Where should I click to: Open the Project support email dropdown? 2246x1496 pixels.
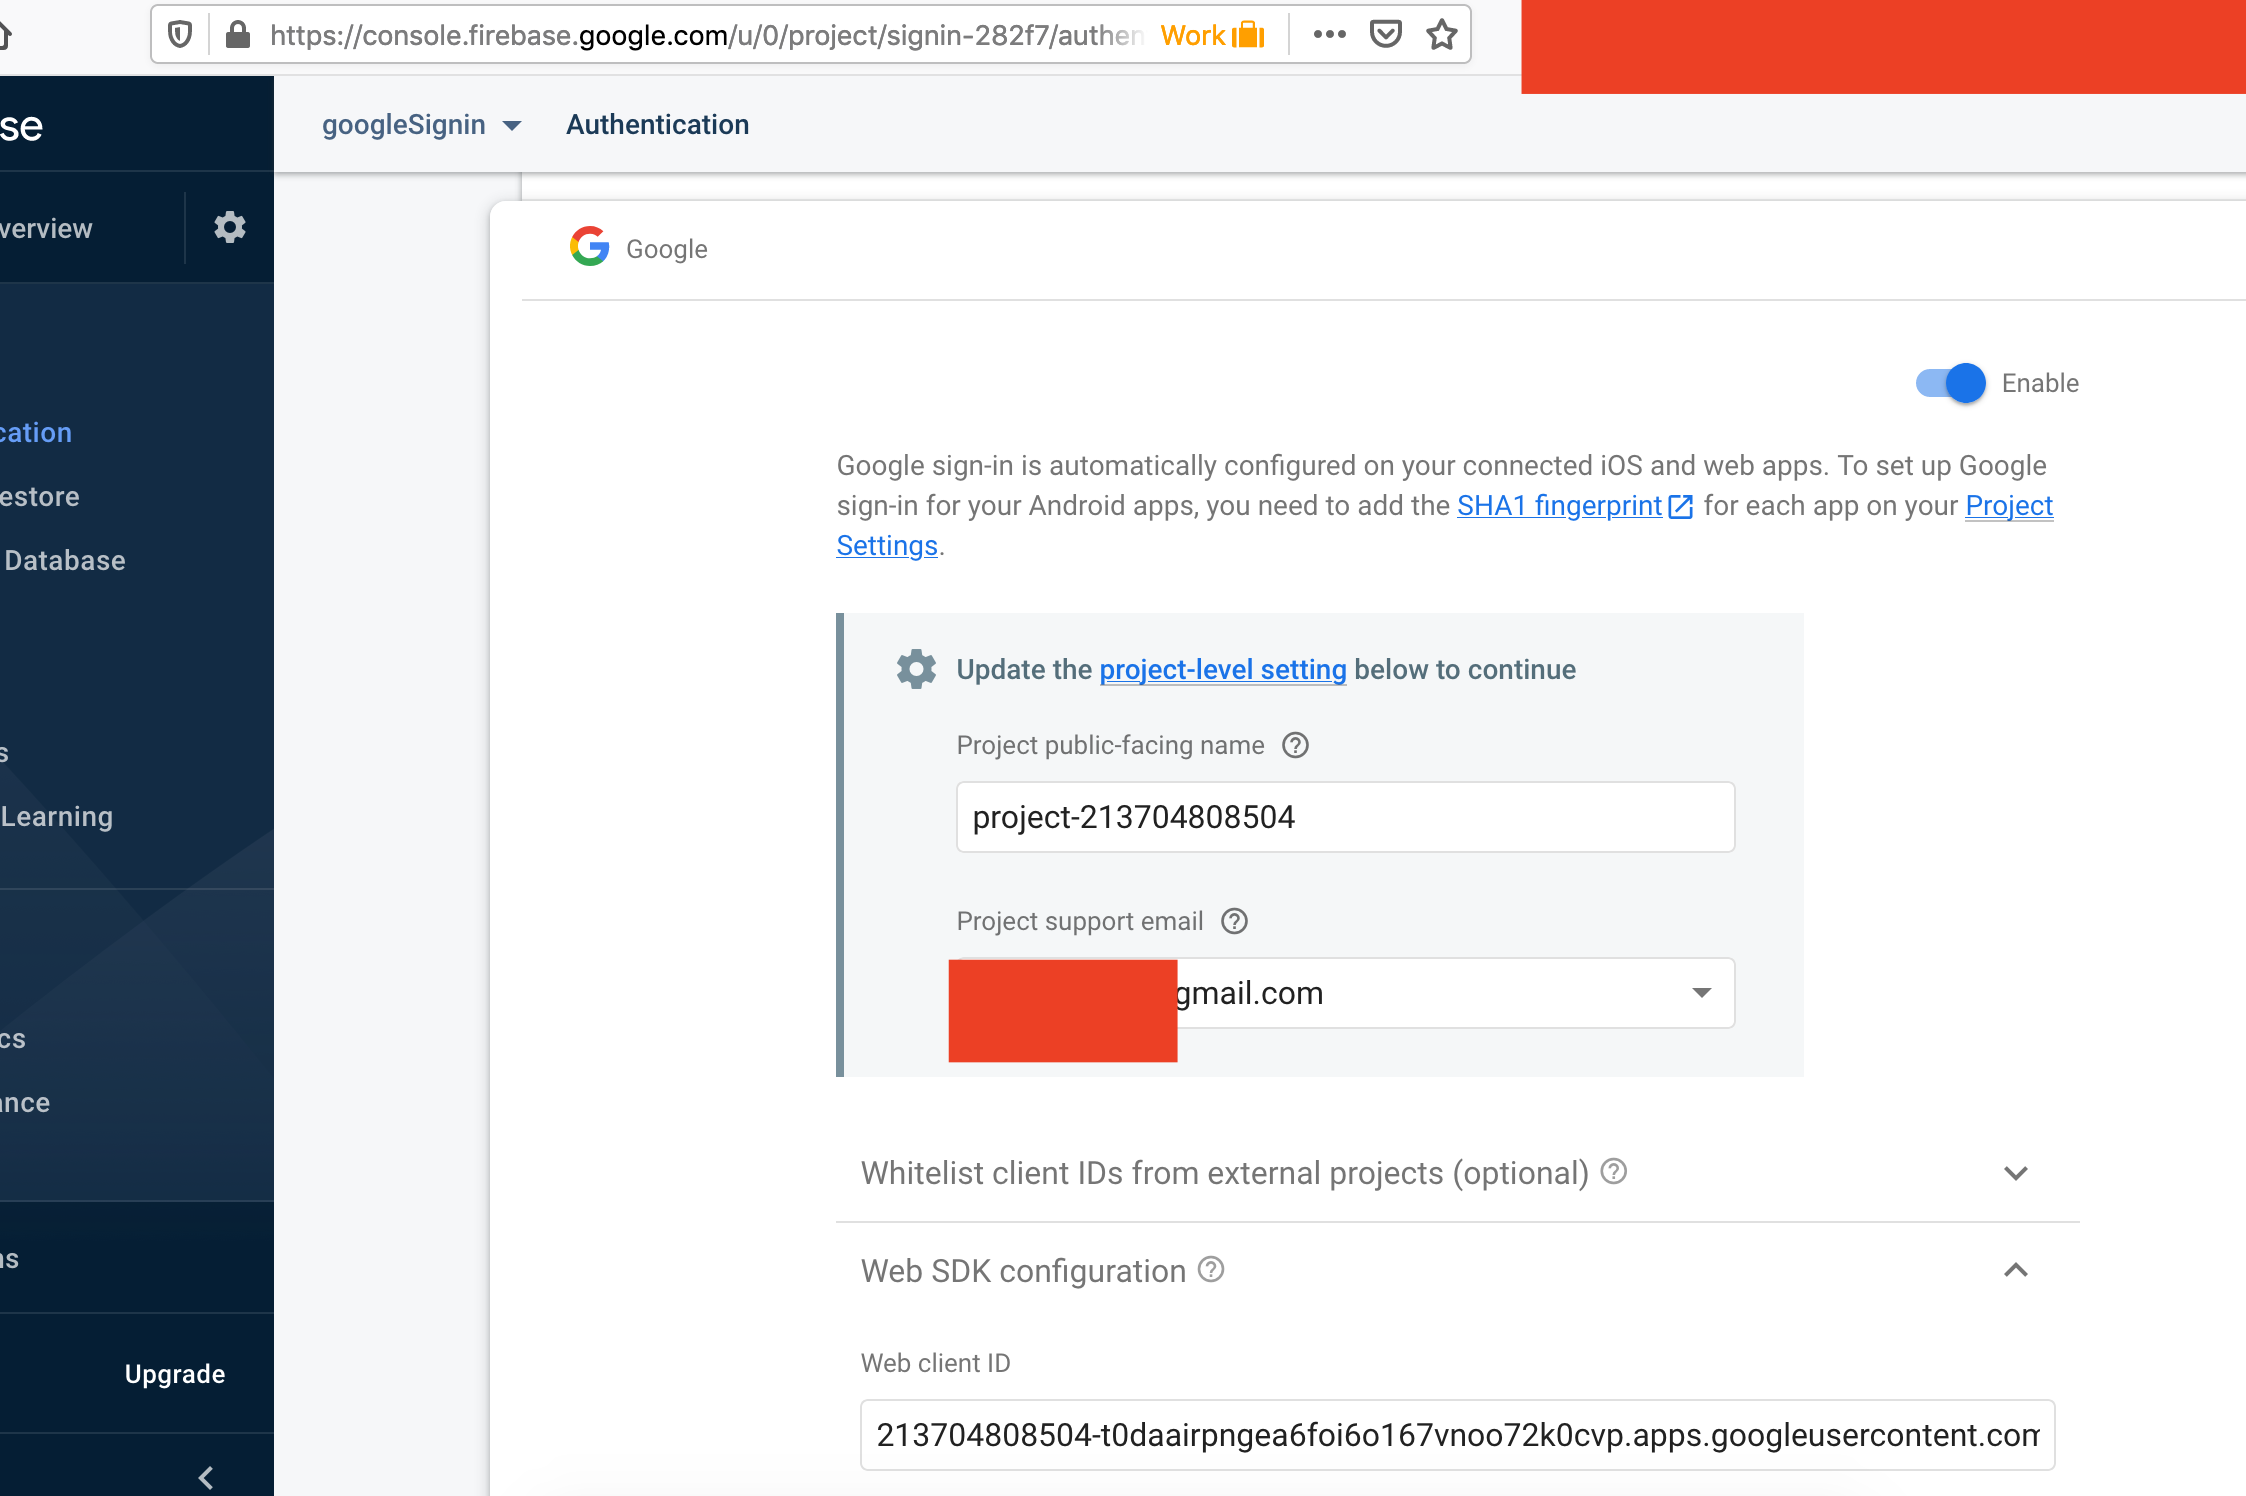[x=1700, y=992]
